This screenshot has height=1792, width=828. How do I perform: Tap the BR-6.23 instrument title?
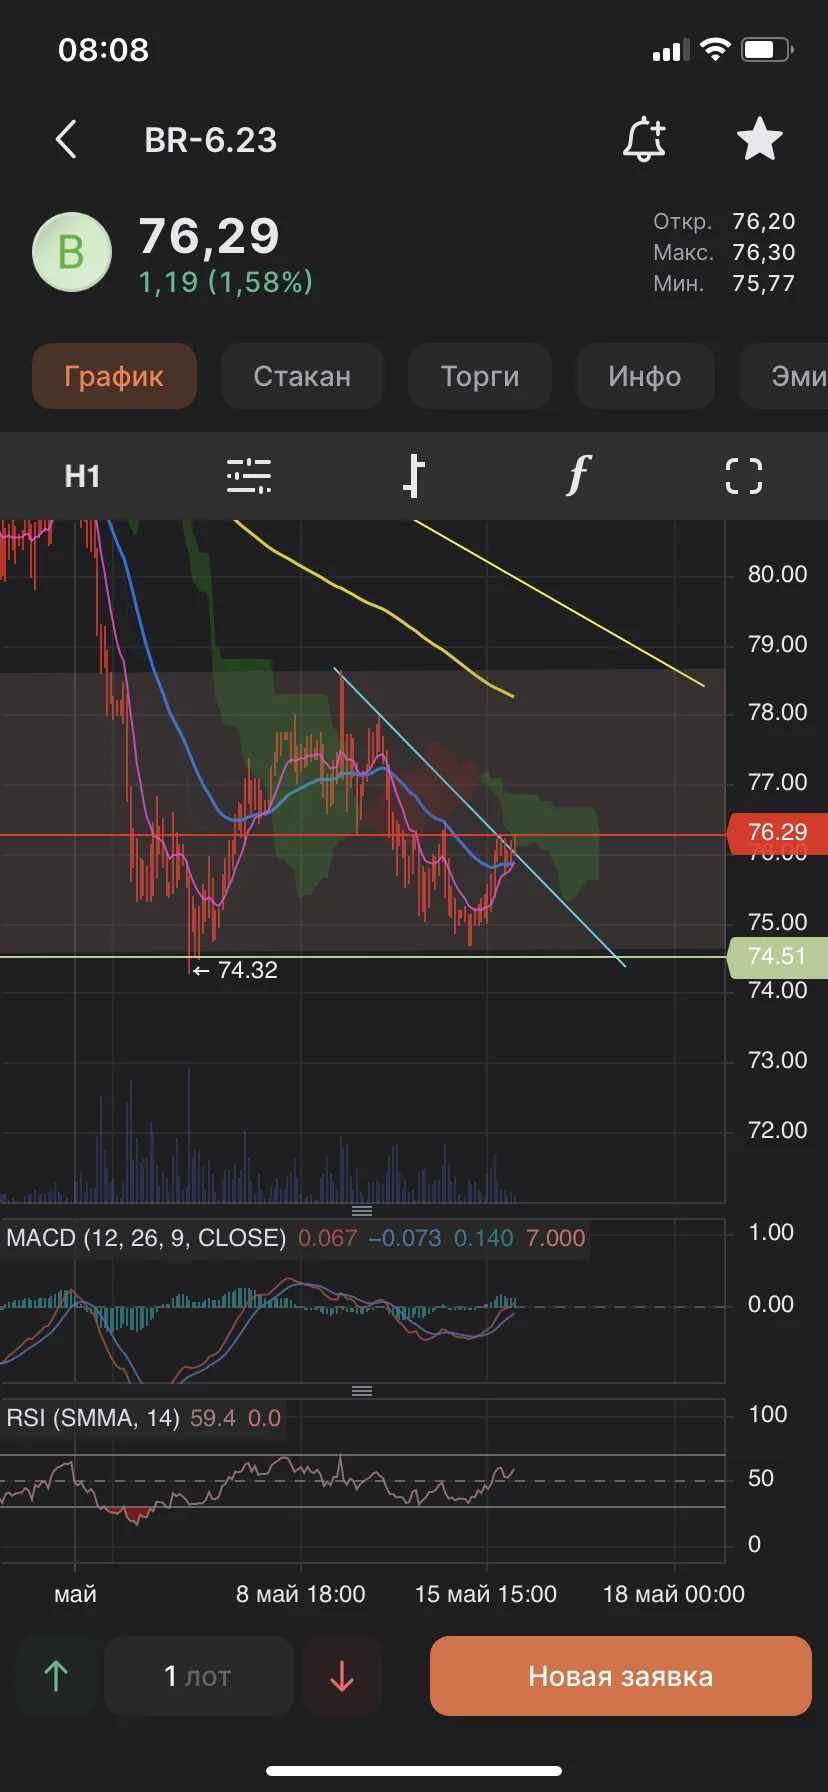tap(211, 140)
